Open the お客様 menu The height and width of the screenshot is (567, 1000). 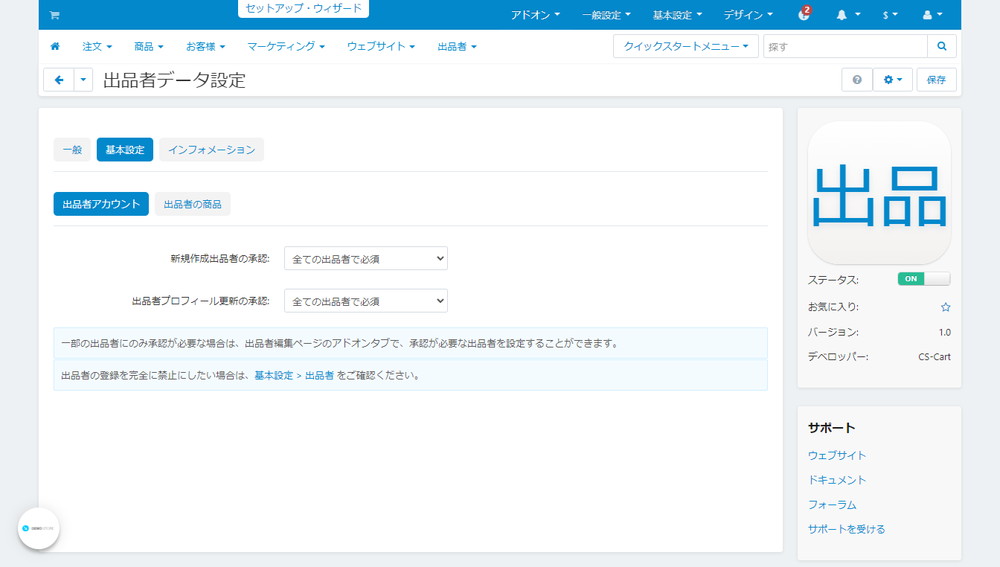pos(205,46)
